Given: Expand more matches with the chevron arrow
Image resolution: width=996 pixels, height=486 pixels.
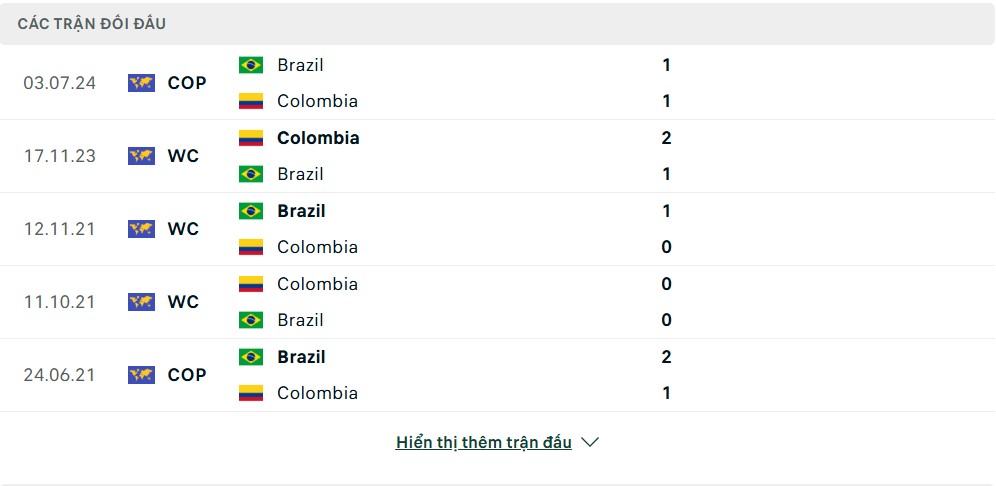Looking at the screenshot, I should point(590,442).
